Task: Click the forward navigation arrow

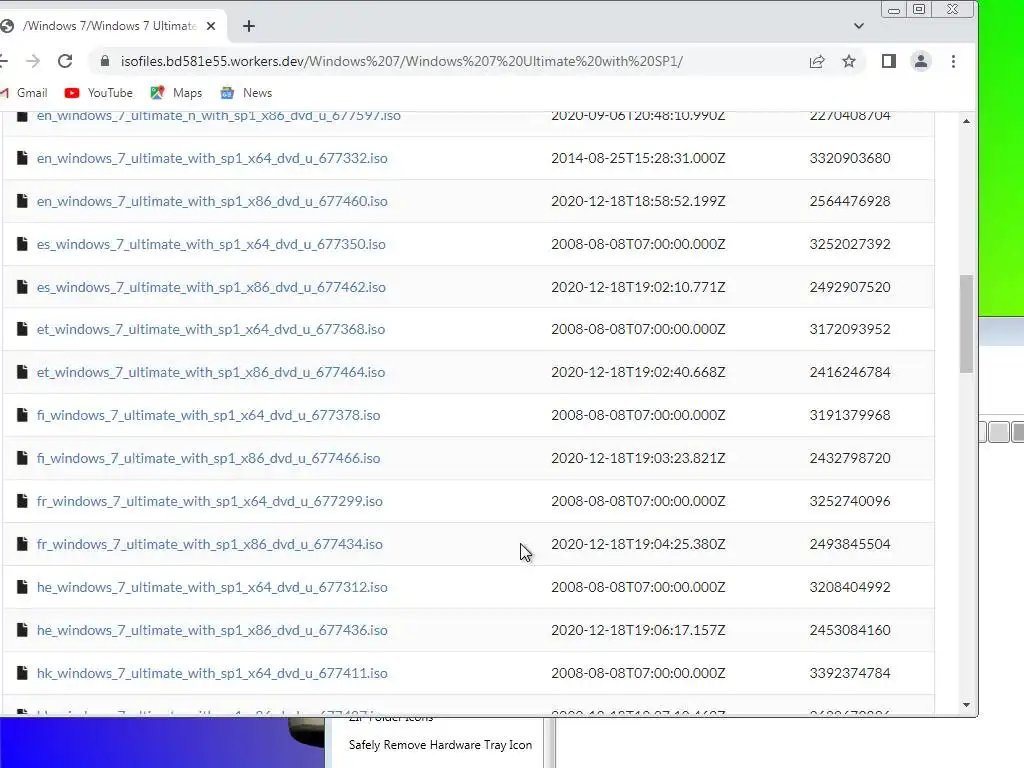Action: 33,61
